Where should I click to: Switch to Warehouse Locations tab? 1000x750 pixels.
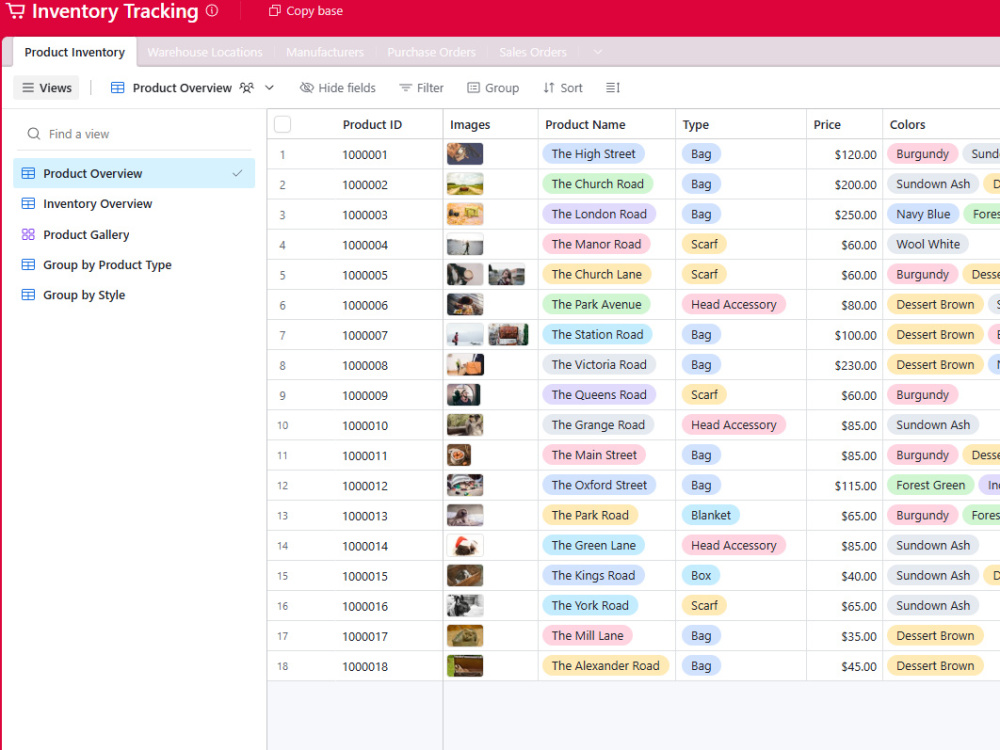[205, 52]
